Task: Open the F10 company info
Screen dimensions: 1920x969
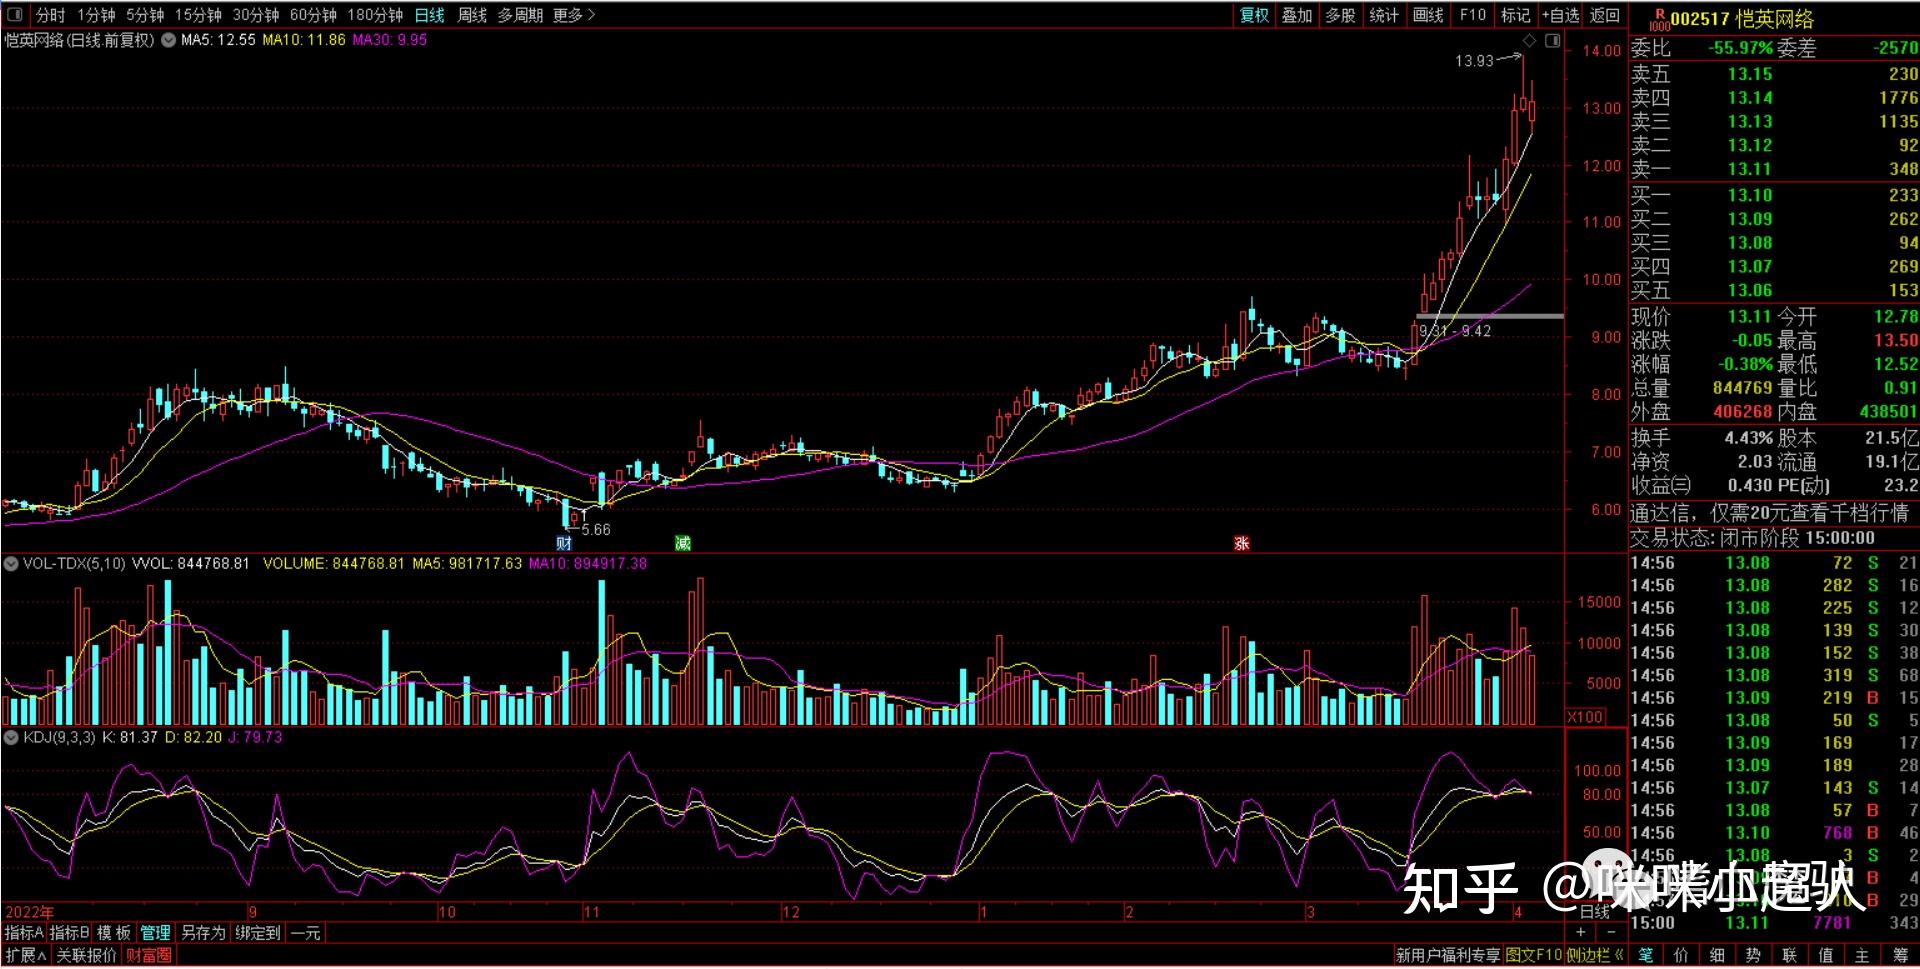Action: coord(1472,15)
